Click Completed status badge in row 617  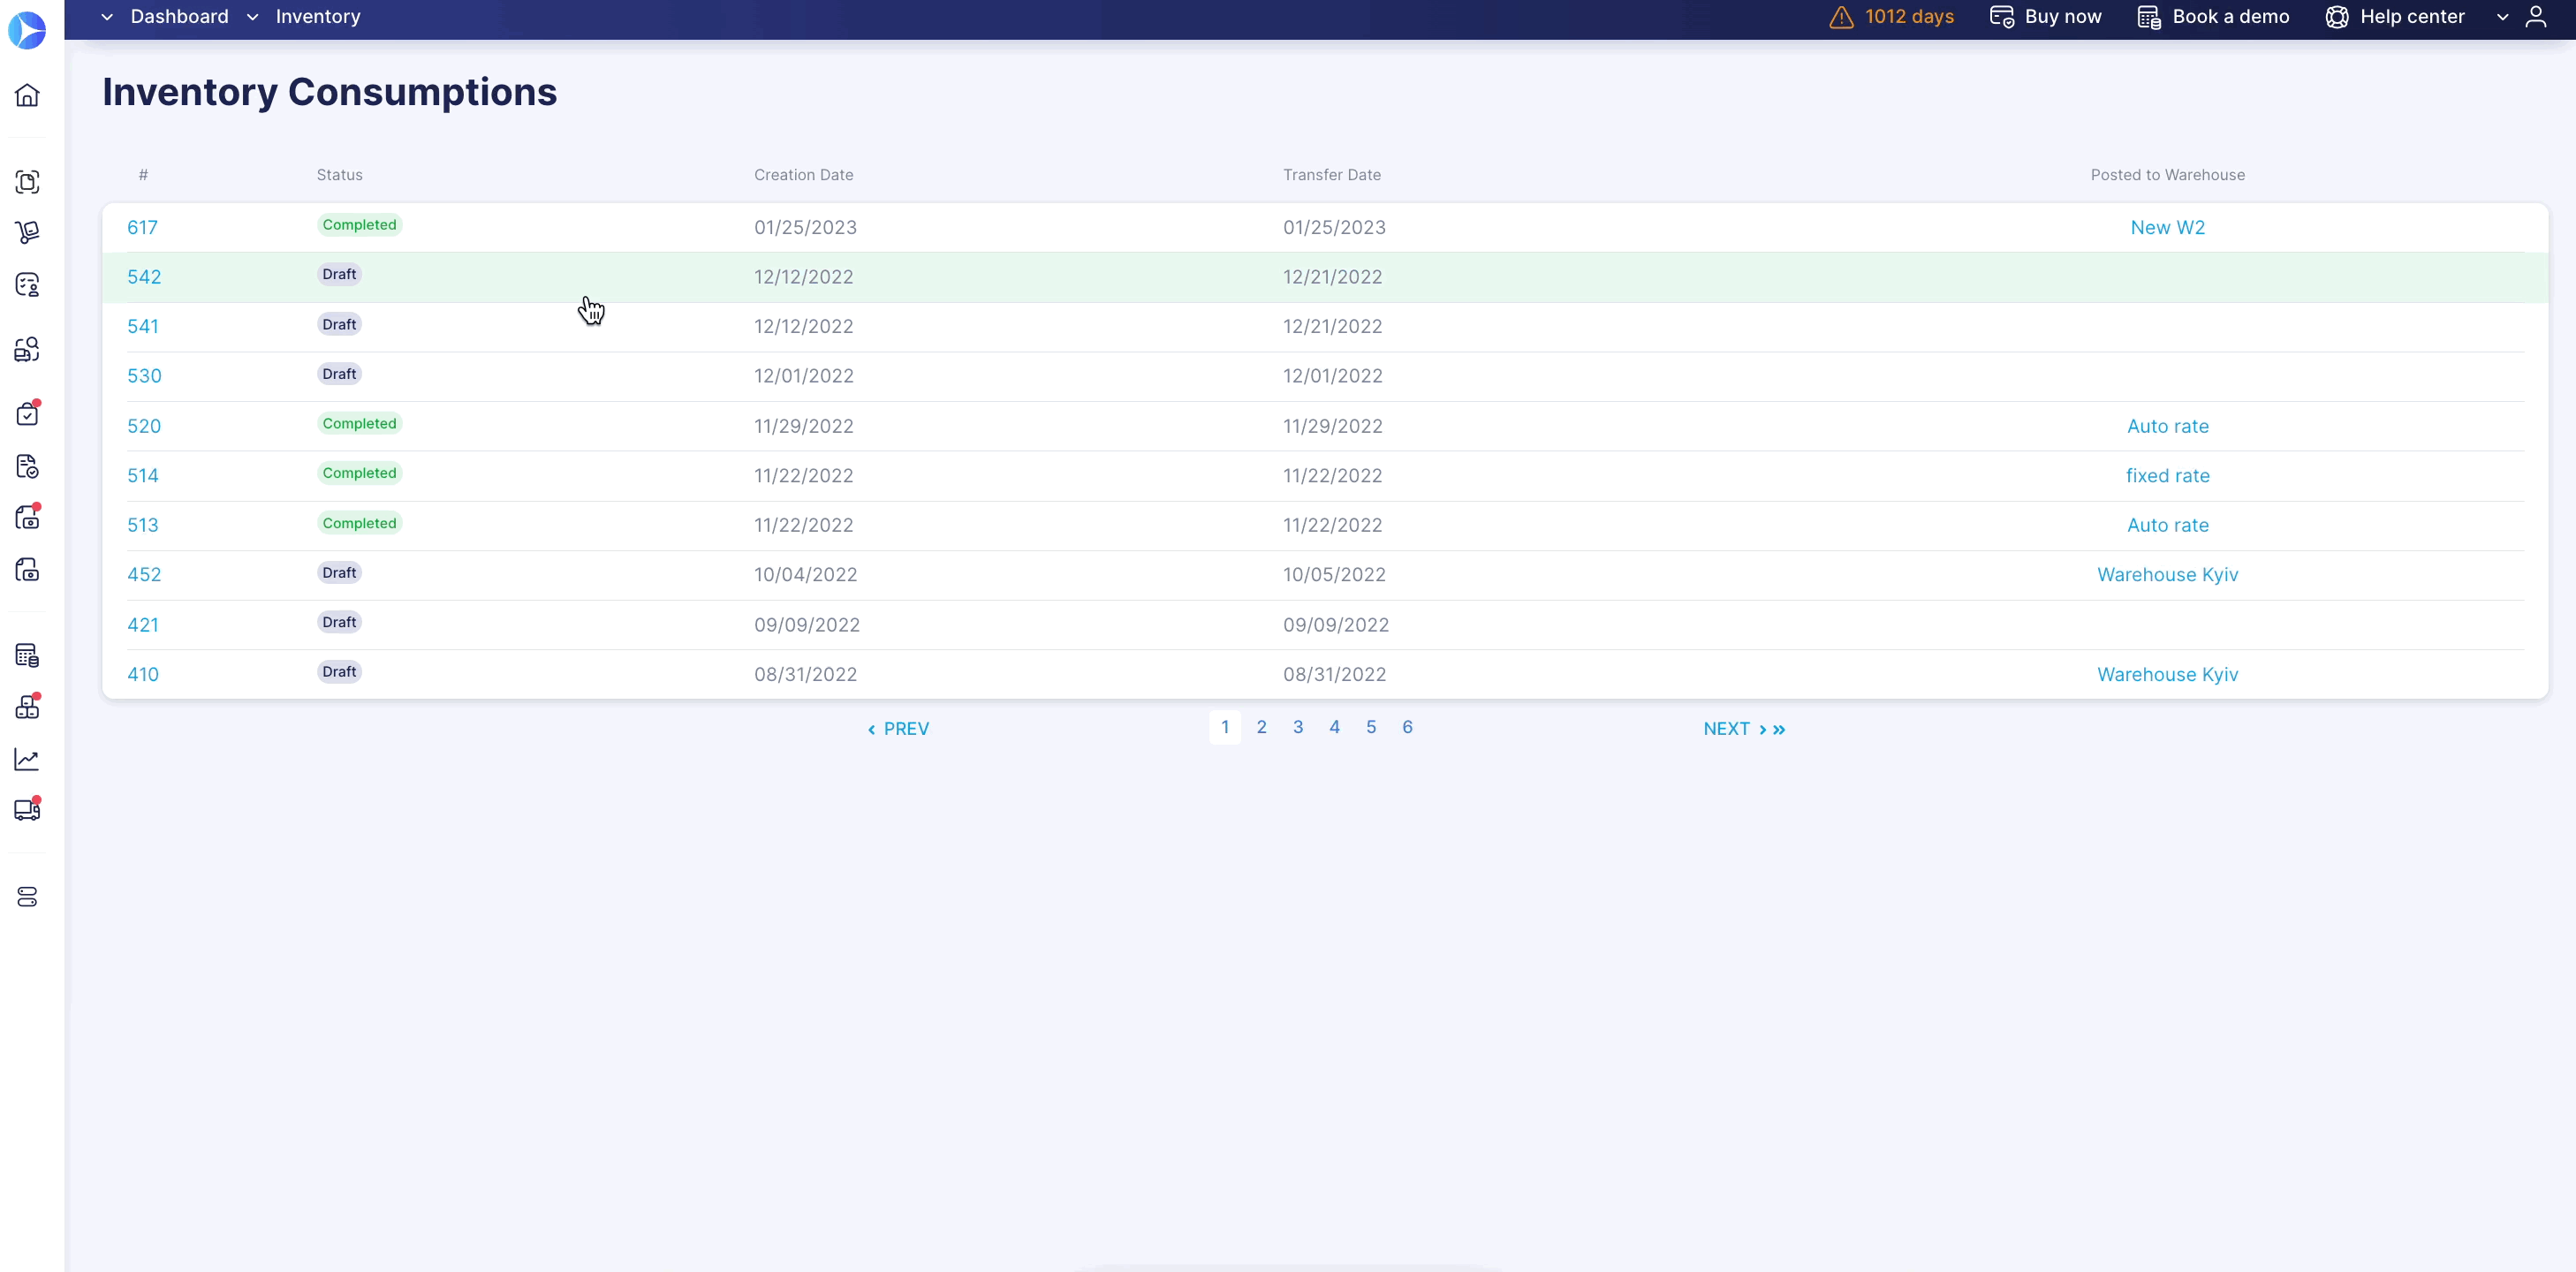pos(359,225)
